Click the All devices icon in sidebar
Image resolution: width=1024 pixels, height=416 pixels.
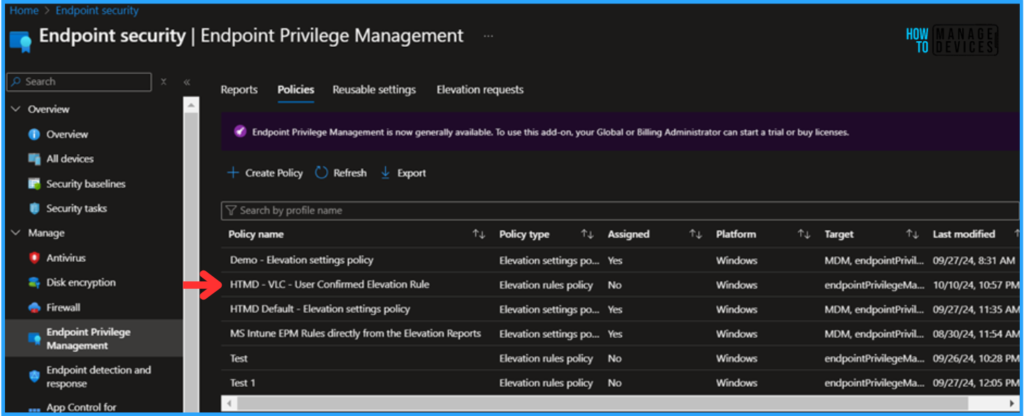click(x=35, y=159)
